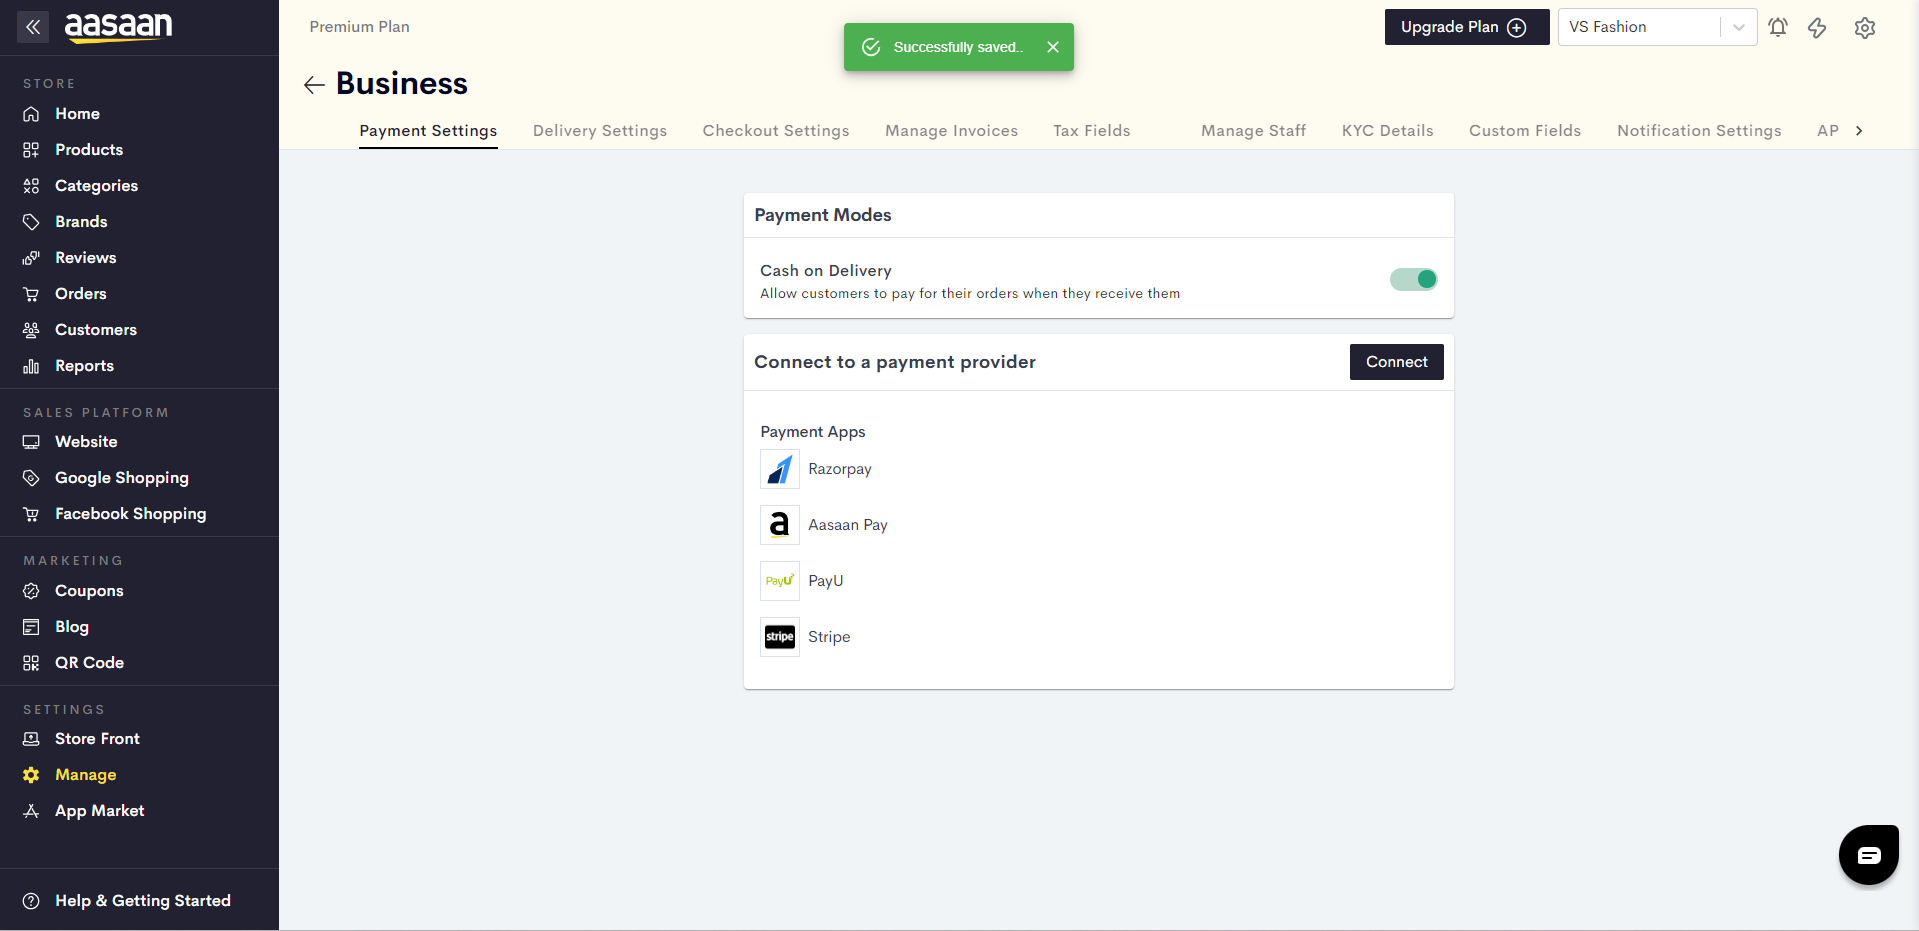This screenshot has height=931, width=1919.
Task: Click the Google Shopping tag icon
Action: 31,478
